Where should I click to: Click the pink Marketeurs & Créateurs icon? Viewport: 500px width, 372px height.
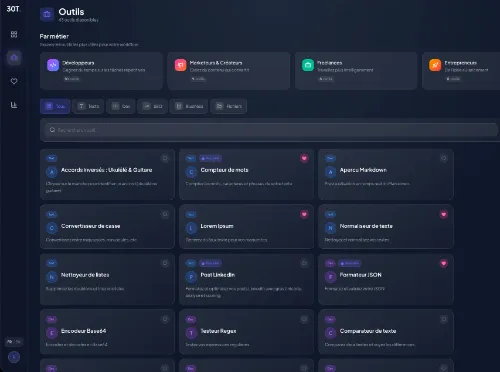tap(180, 65)
